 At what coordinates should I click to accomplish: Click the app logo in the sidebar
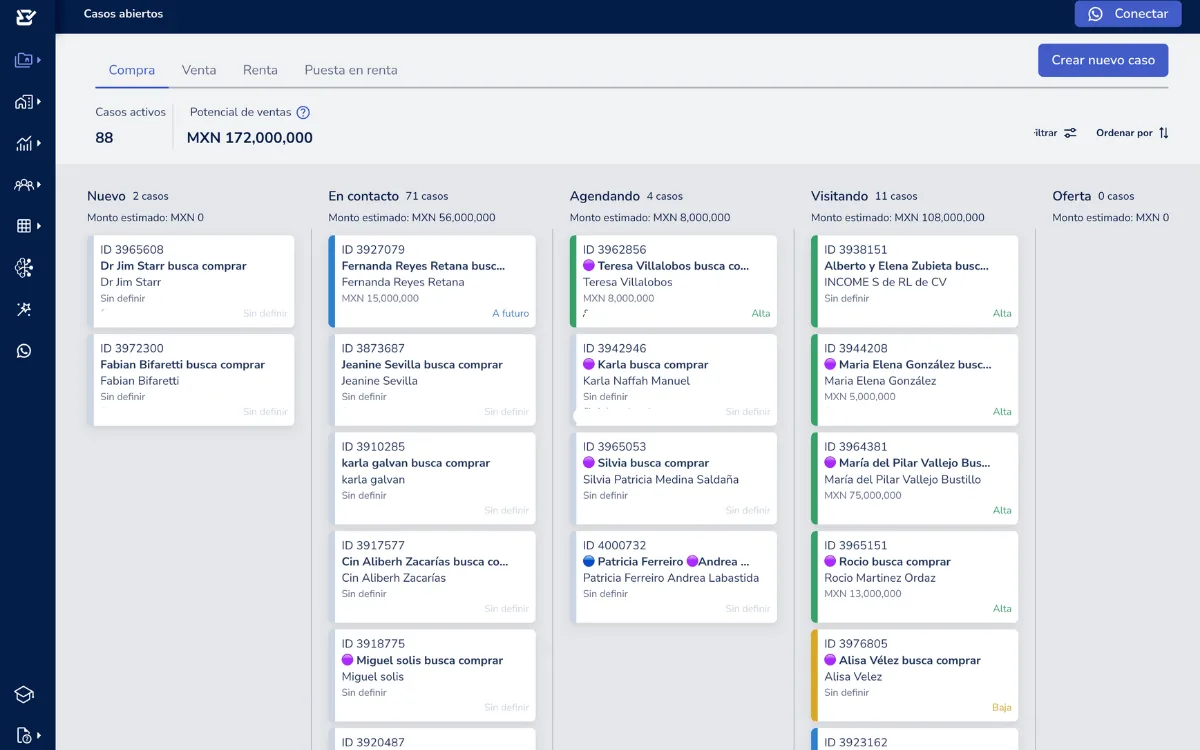tap(26, 16)
